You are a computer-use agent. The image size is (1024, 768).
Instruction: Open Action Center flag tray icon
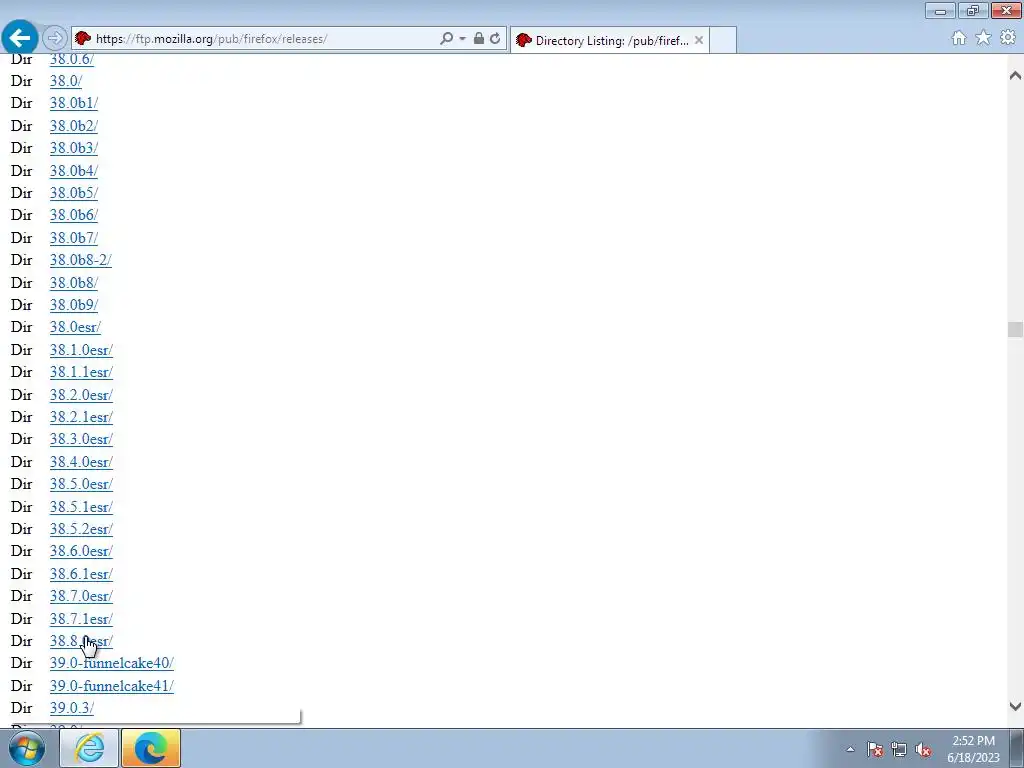(x=875, y=750)
